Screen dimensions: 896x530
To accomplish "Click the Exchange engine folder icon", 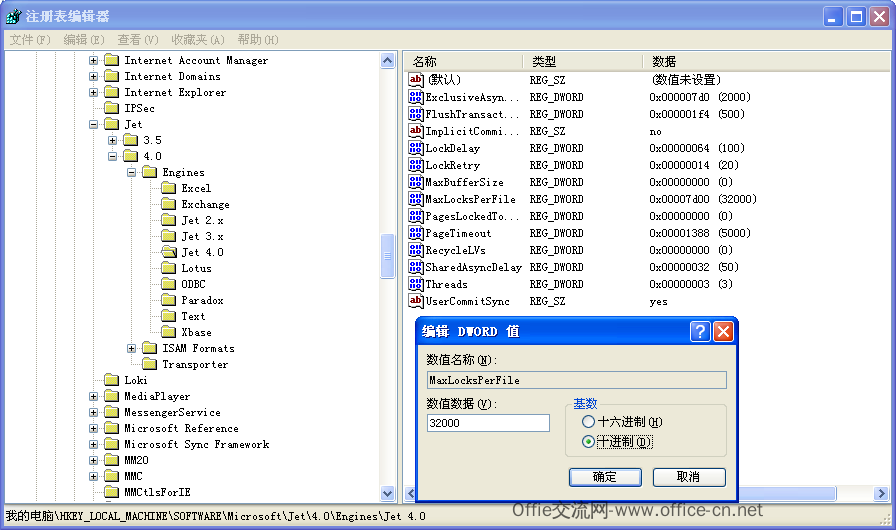I will (169, 204).
